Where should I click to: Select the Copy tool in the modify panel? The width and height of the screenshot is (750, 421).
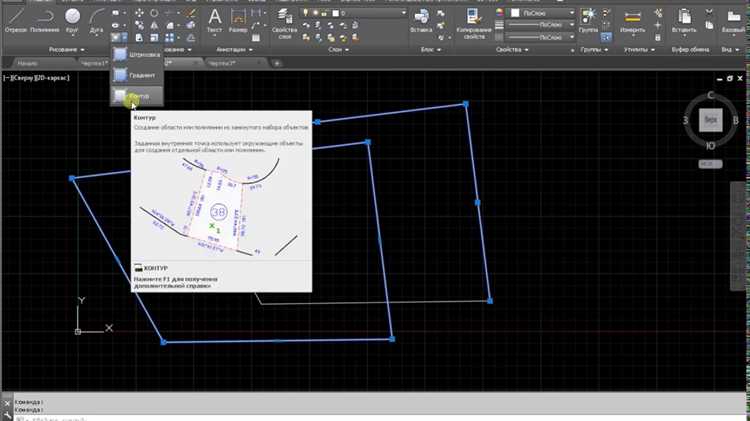[x=139, y=25]
